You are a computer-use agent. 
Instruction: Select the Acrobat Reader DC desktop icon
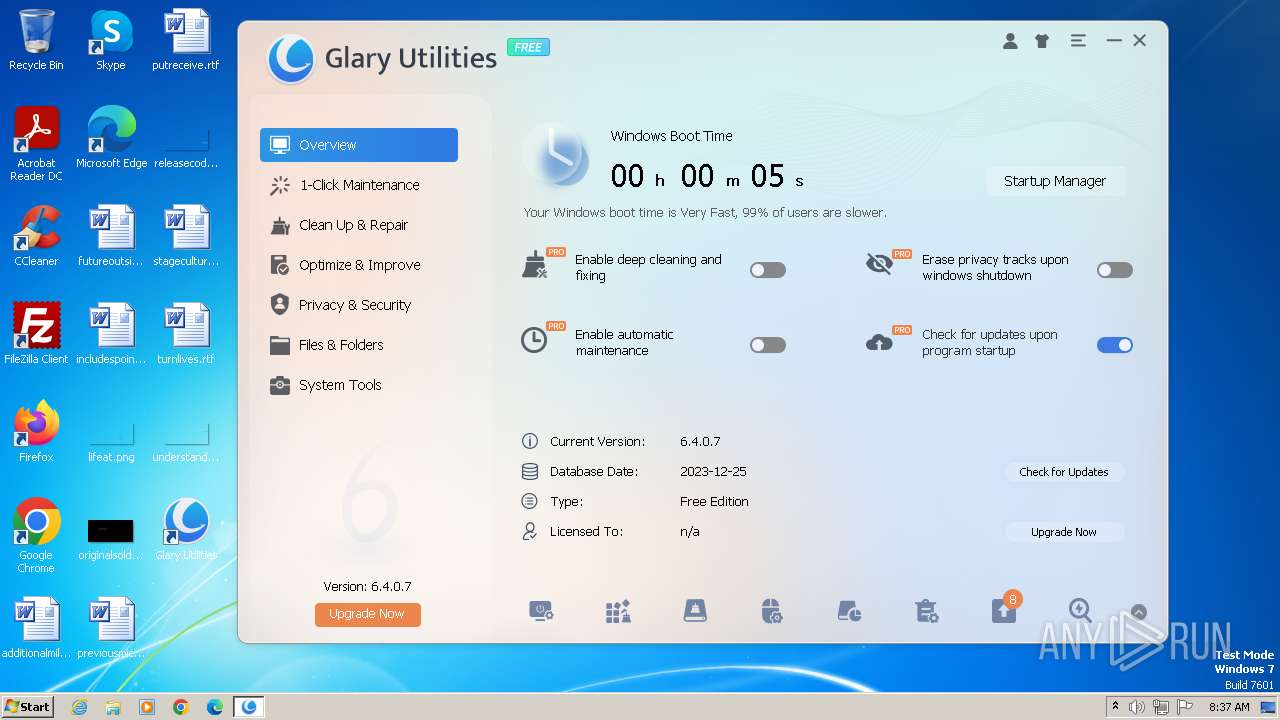pyautogui.click(x=36, y=144)
